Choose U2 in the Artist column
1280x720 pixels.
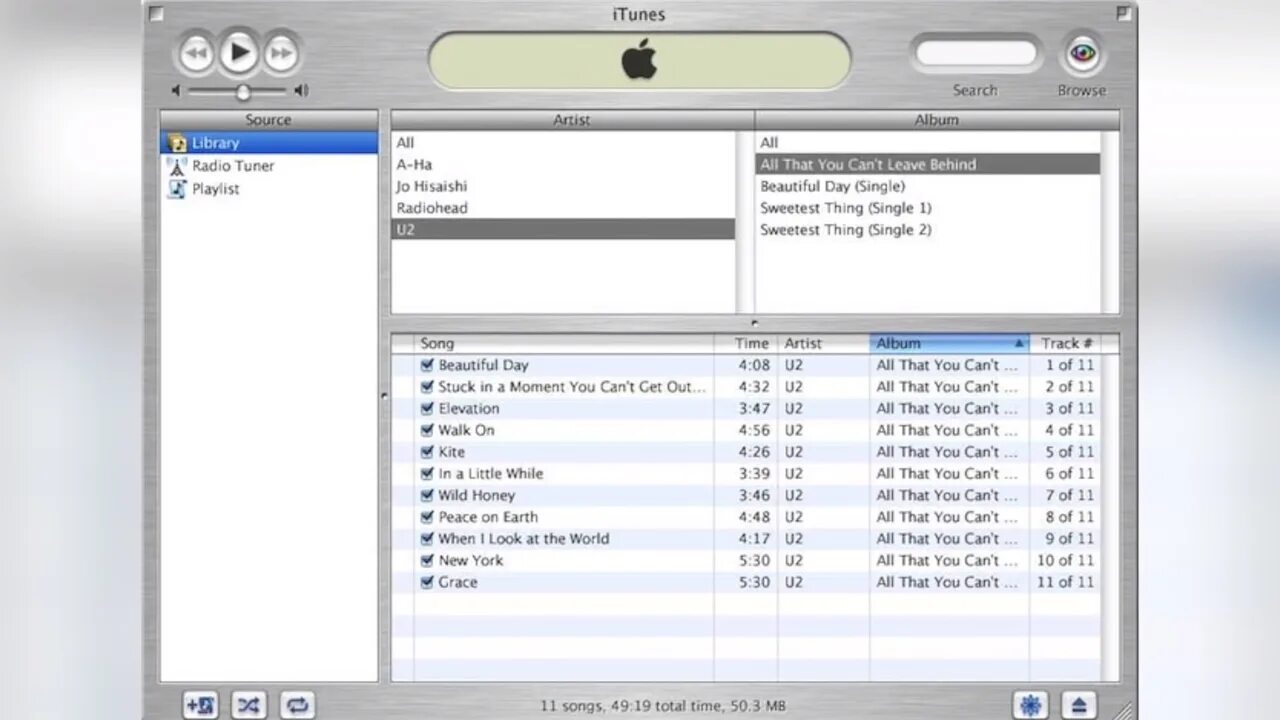[563, 229]
